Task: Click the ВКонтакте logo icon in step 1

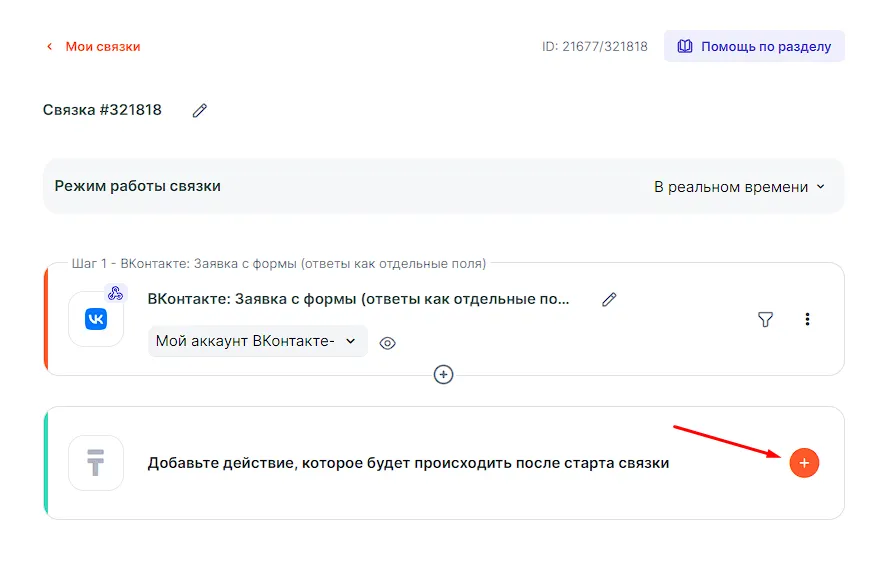Action: point(96,319)
